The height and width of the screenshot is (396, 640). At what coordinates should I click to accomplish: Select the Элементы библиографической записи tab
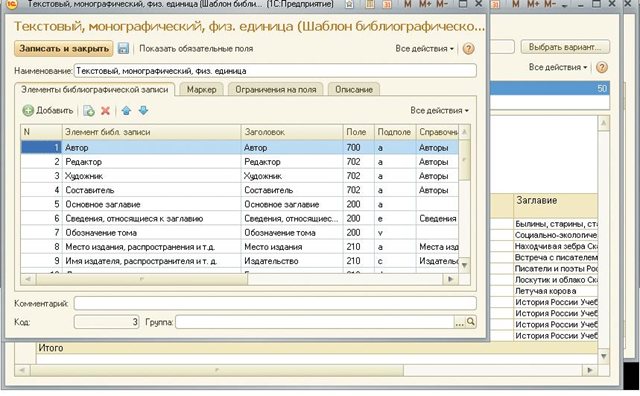point(95,89)
